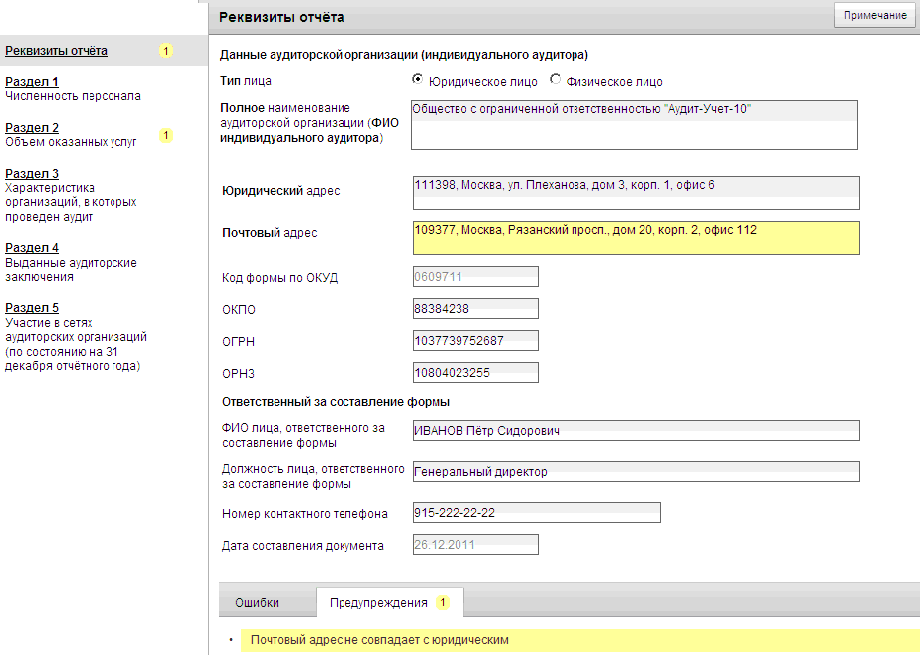Click the count badge on Предупреждения tab

pos(443,602)
